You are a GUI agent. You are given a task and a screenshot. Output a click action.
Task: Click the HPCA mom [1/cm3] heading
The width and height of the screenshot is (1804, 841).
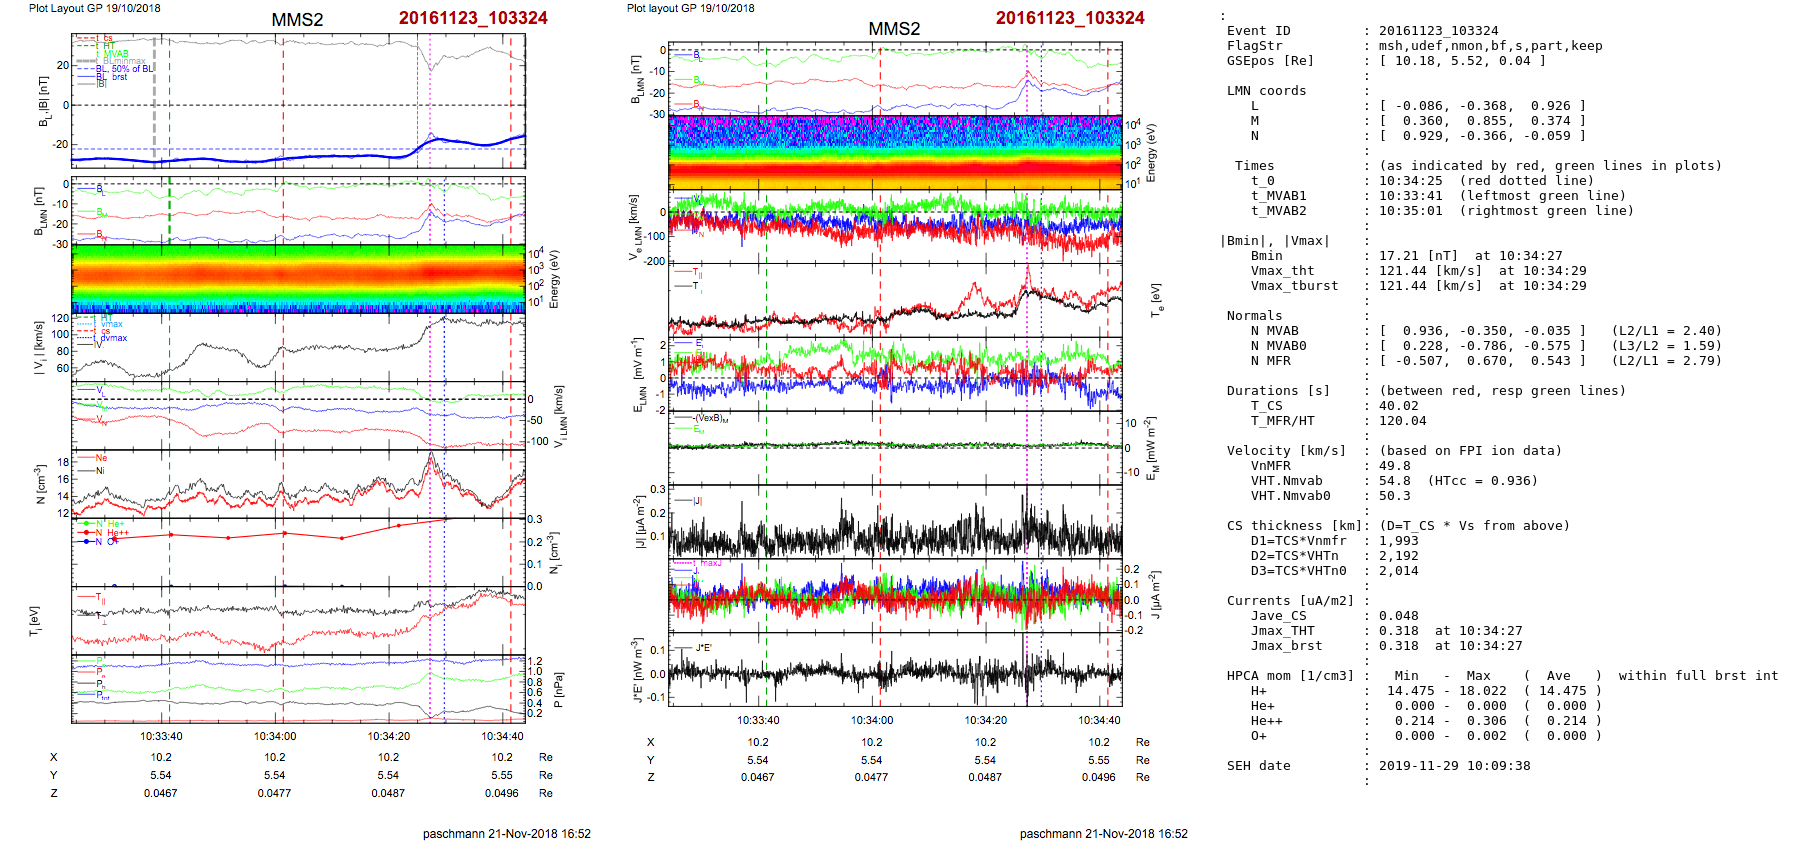tap(1290, 676)
